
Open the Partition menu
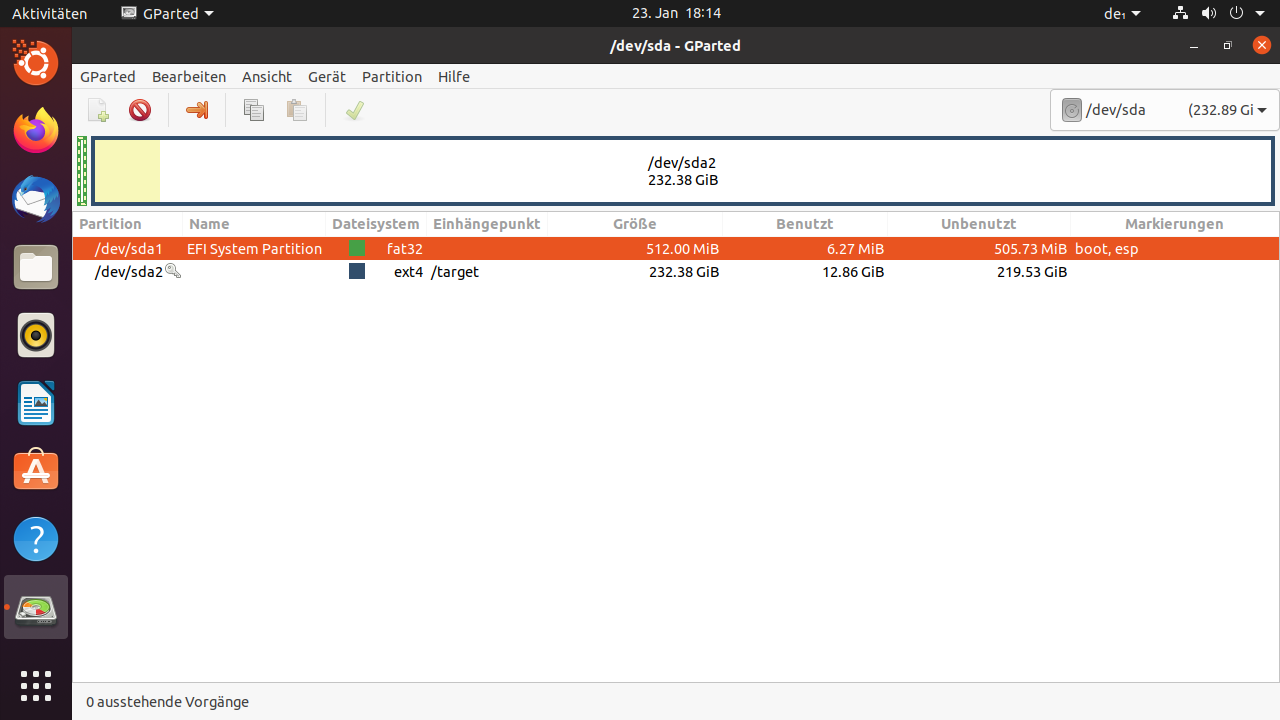(392, 77)
